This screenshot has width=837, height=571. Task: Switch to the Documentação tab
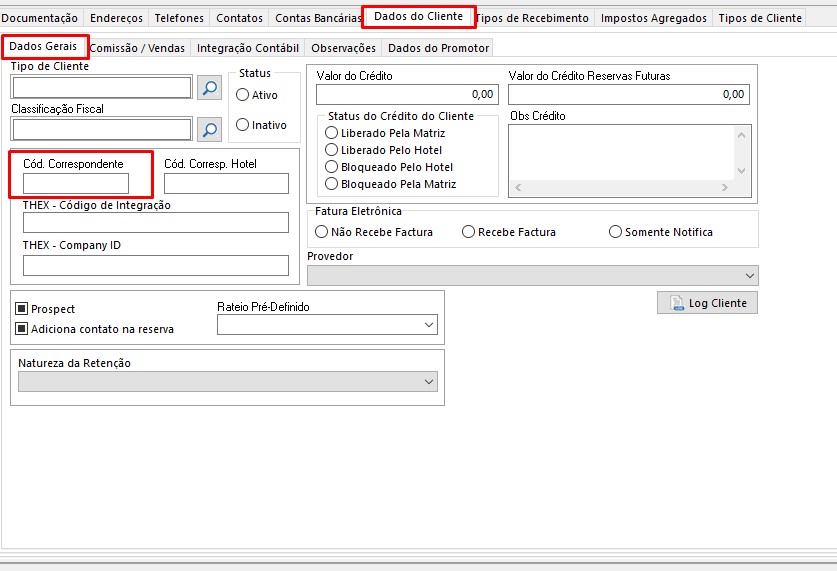click(40, 18)
